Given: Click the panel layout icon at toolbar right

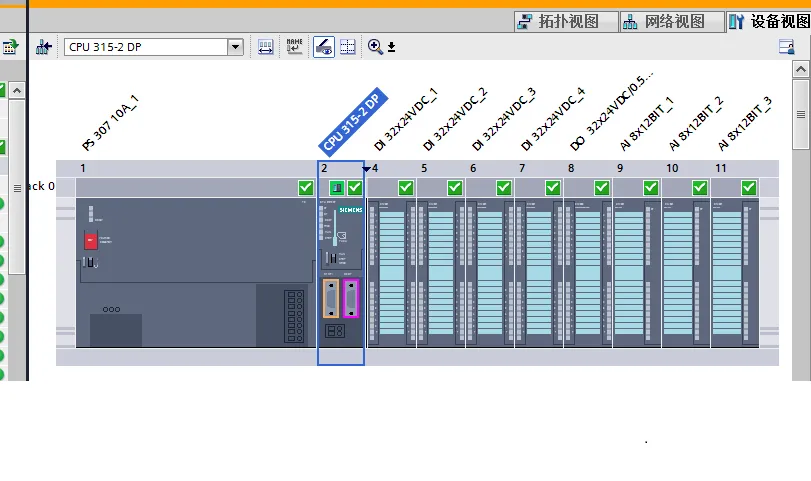Looking at the screenshot, I should 786,47.
